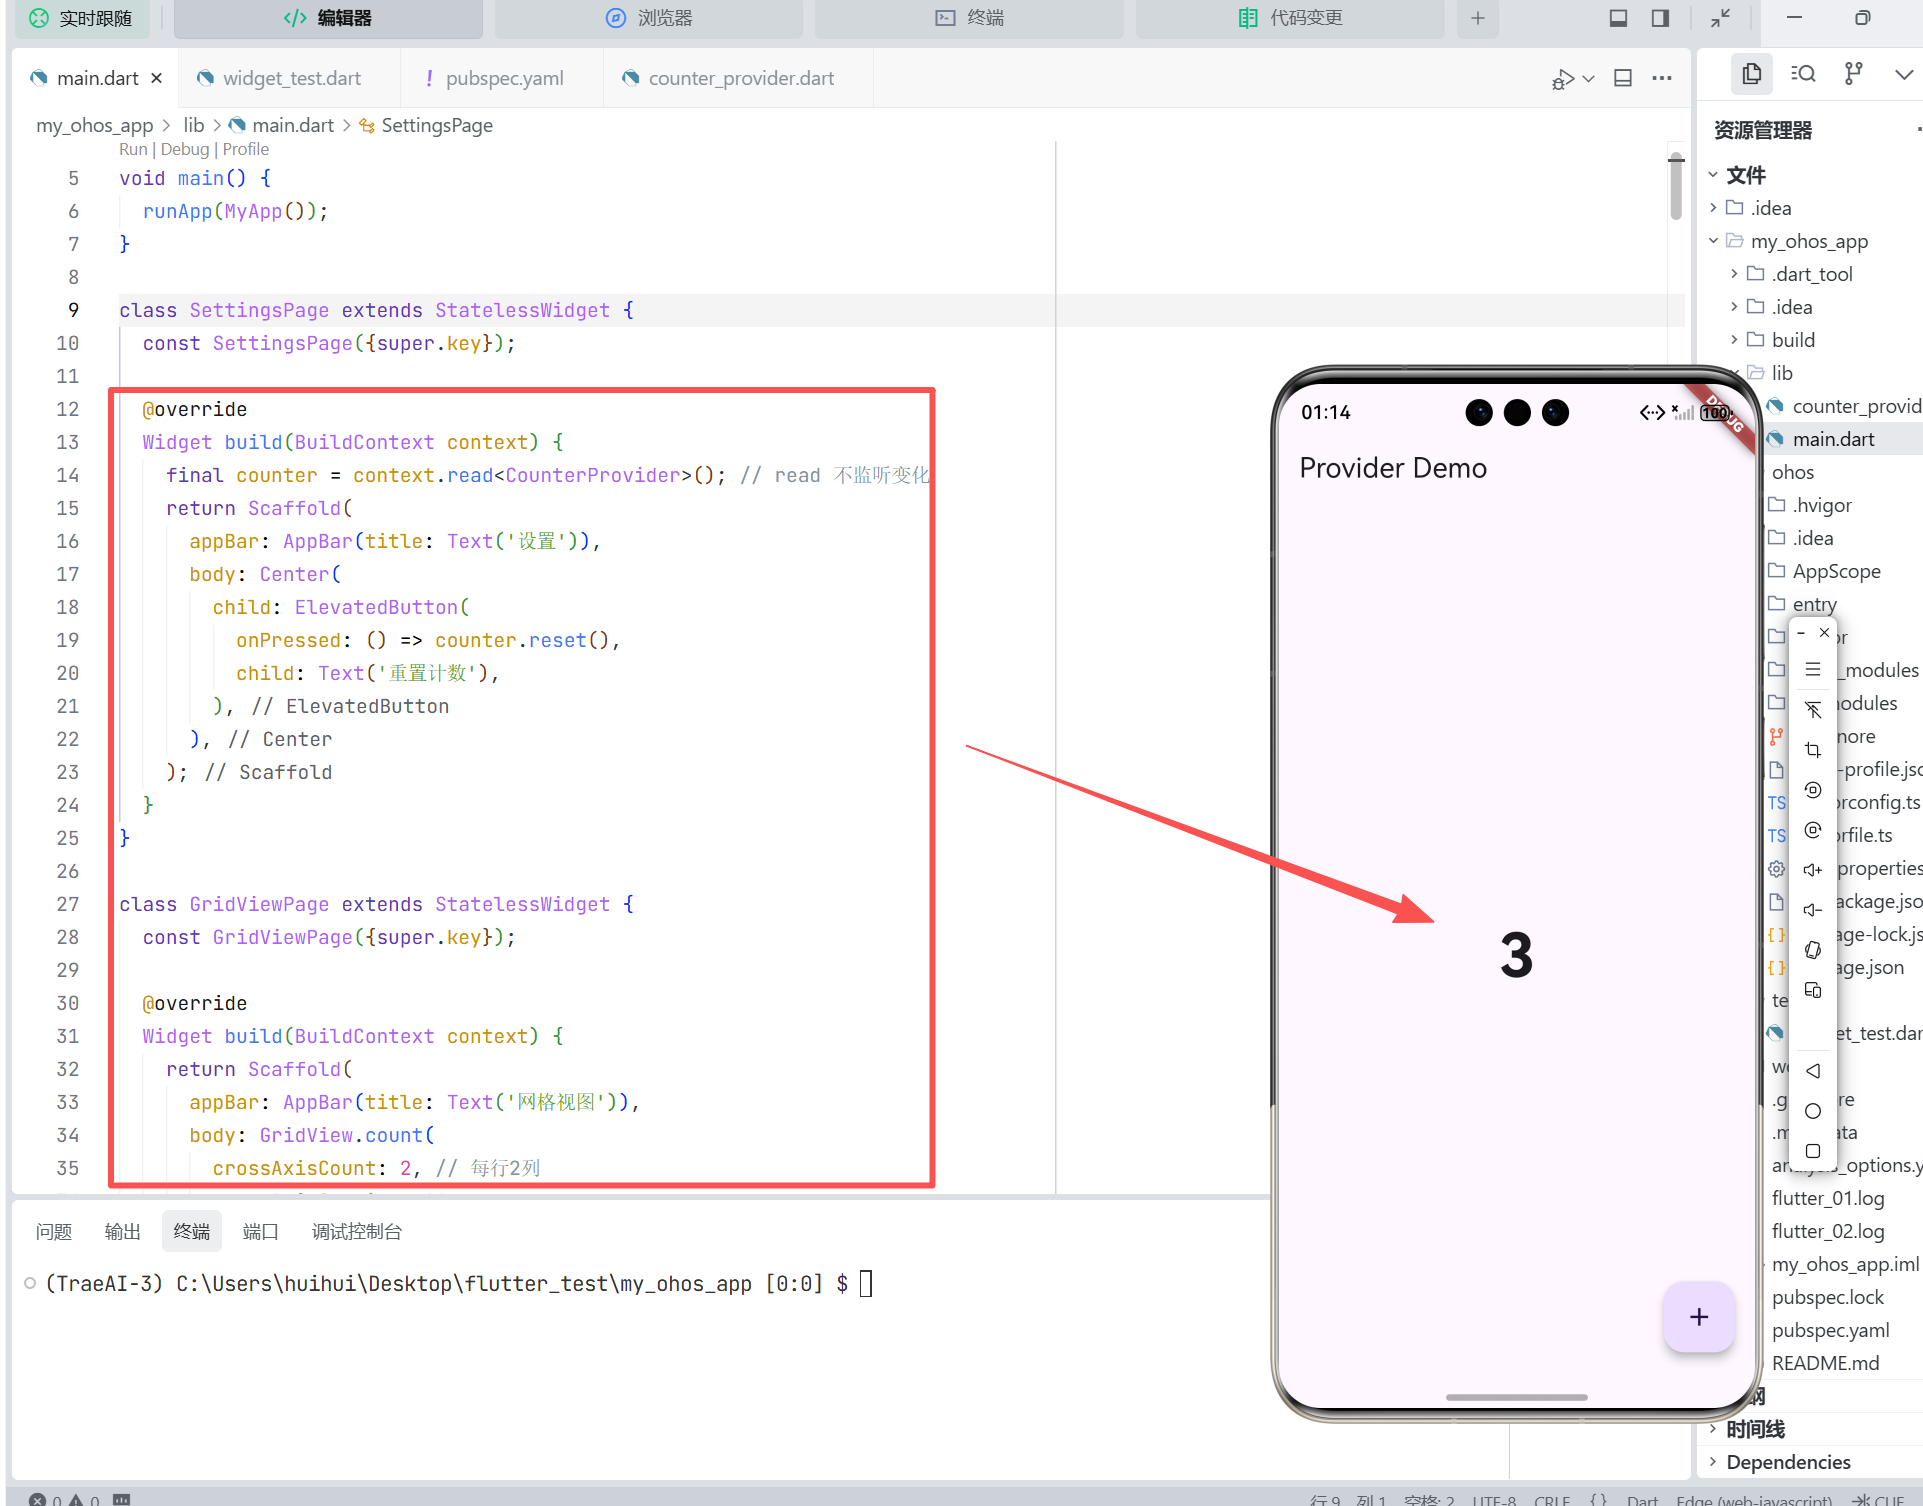Expand the build folder
Viewport: 1923px width, 1506px height.
1792,340
